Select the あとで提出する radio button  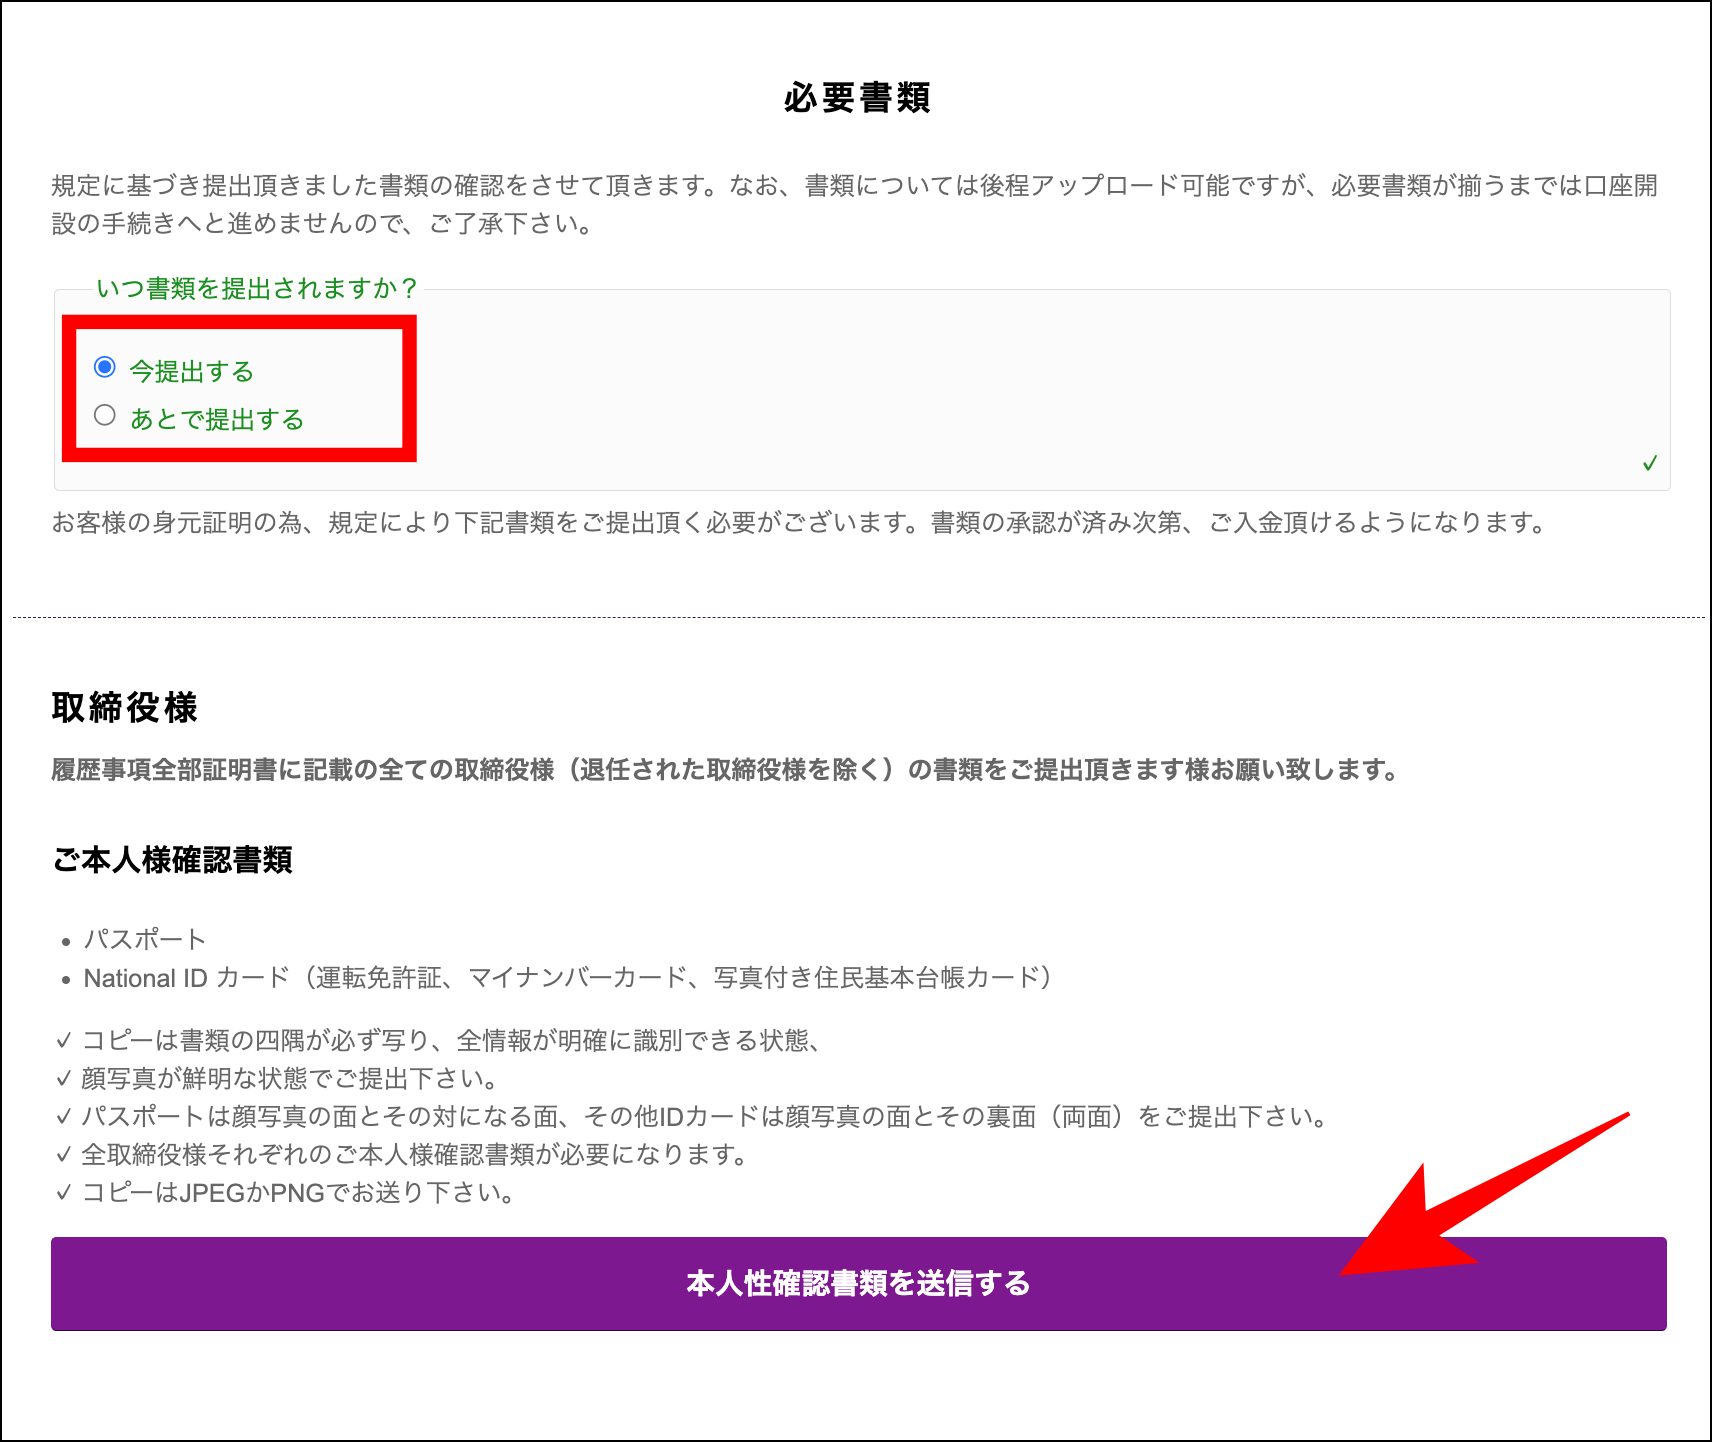pos(105,415)
